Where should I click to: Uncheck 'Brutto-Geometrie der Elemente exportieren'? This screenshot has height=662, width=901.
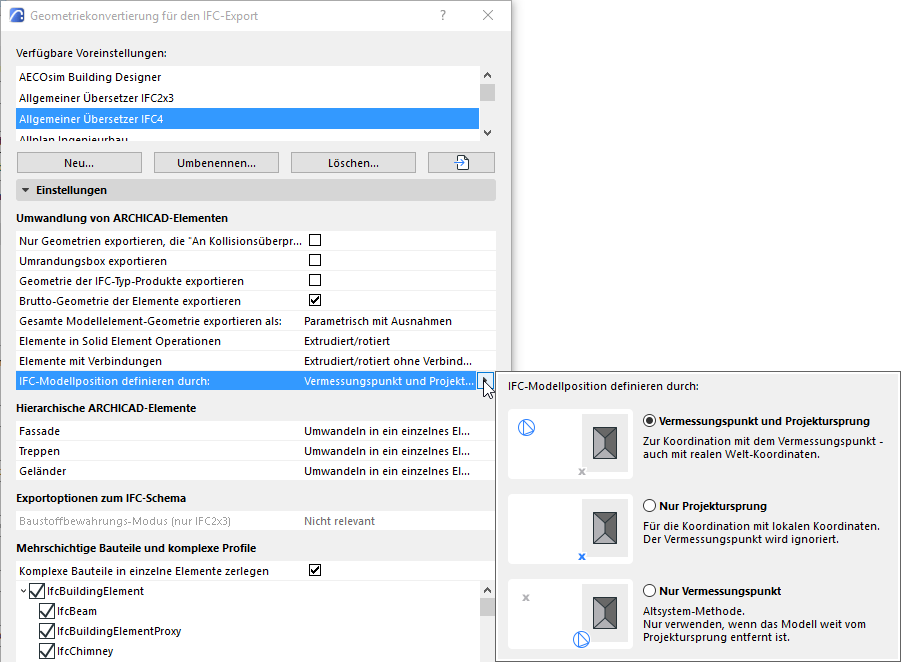point(315,301)
